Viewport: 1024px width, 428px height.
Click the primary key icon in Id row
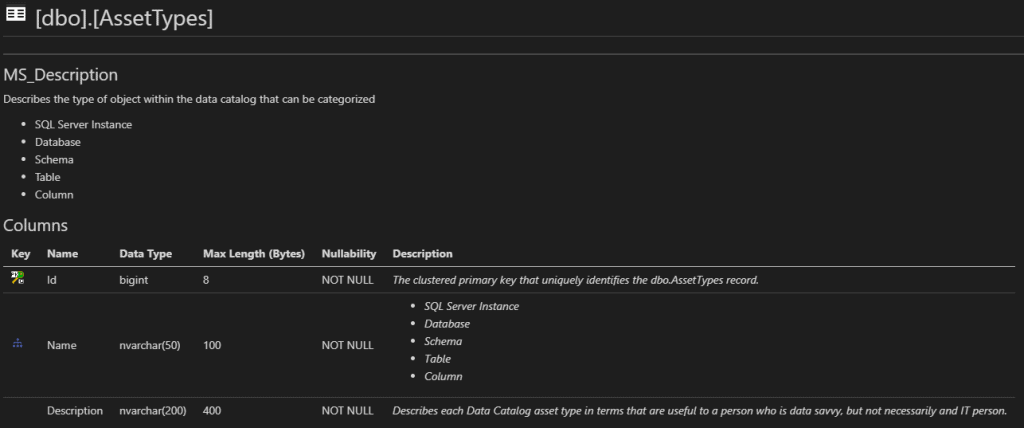[17, 279]
